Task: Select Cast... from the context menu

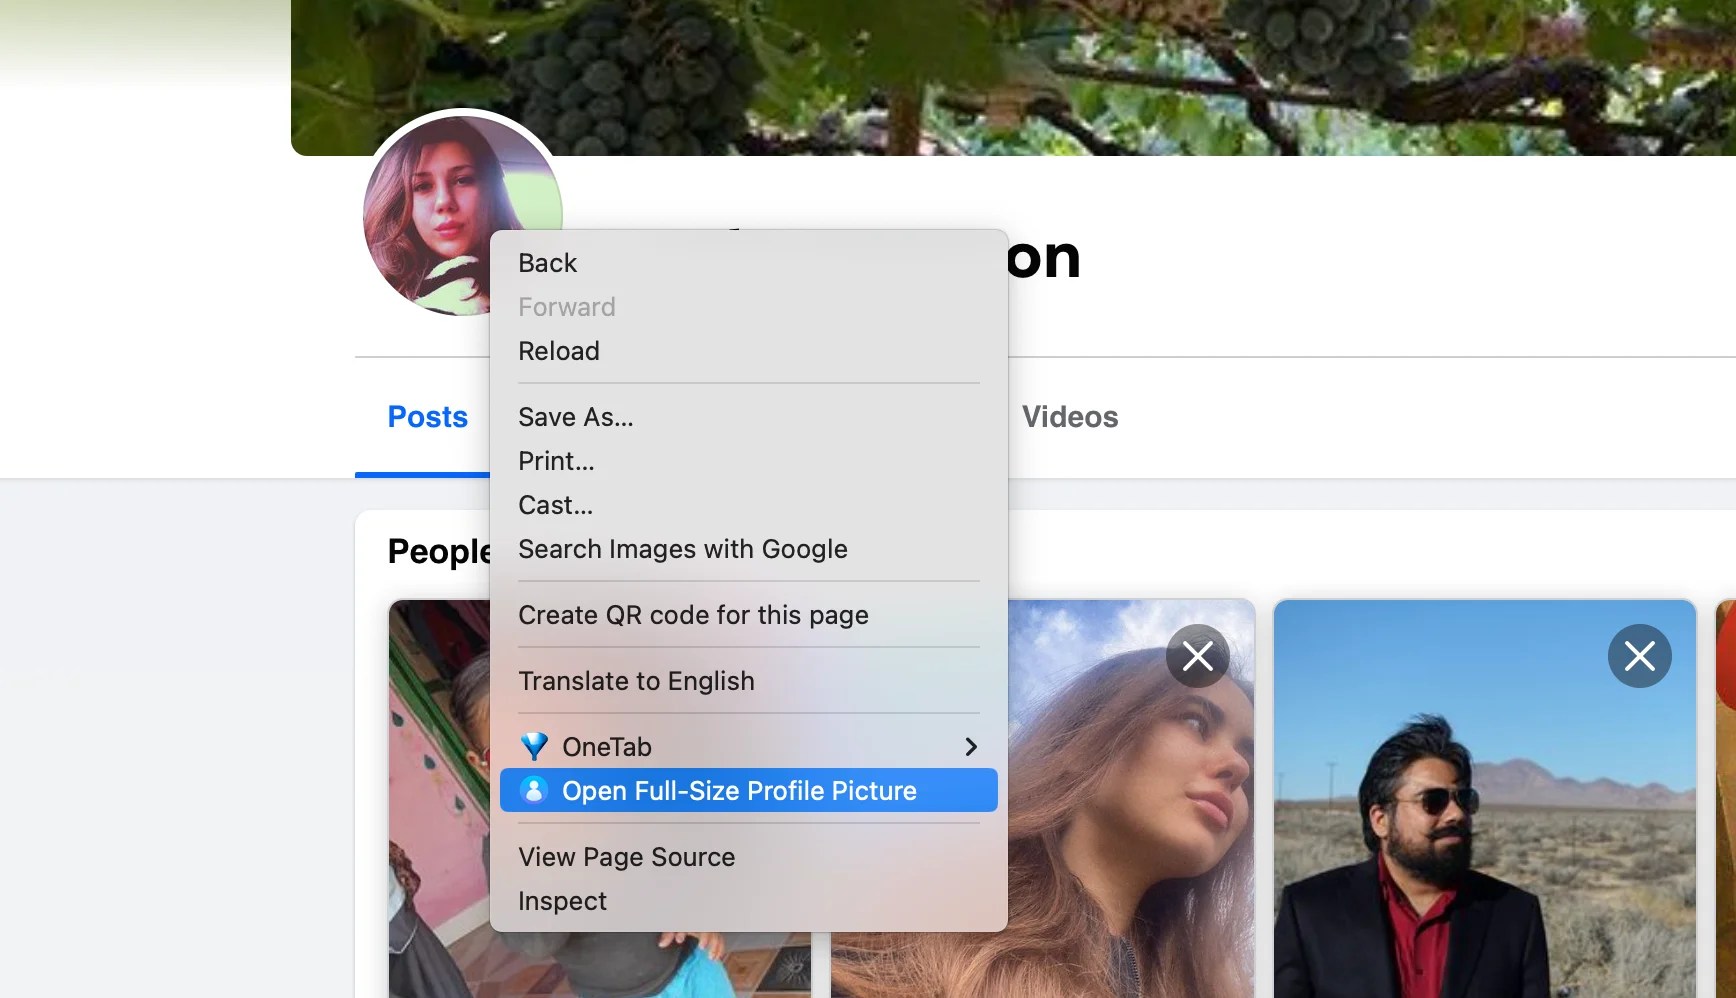Action: tap(555, 505)
